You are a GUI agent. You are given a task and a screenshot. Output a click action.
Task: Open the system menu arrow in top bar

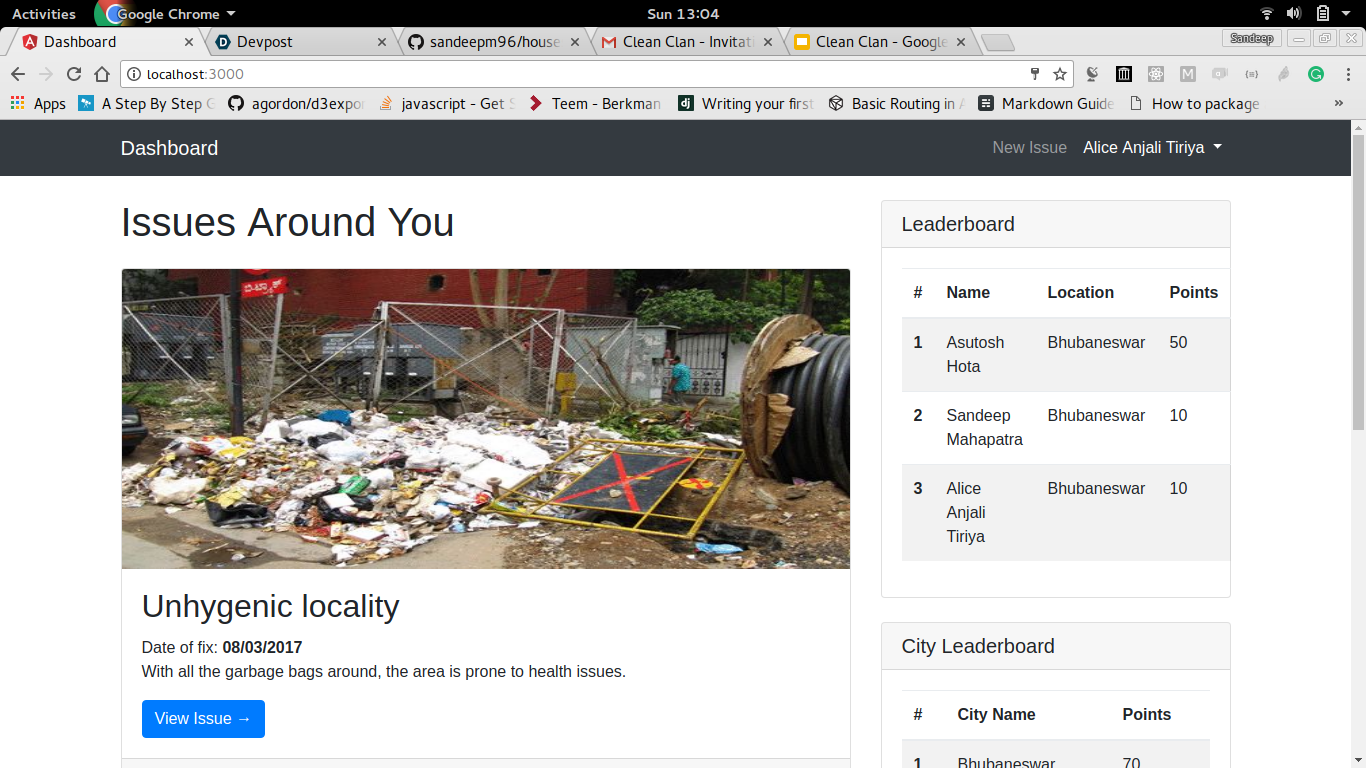1348,14
